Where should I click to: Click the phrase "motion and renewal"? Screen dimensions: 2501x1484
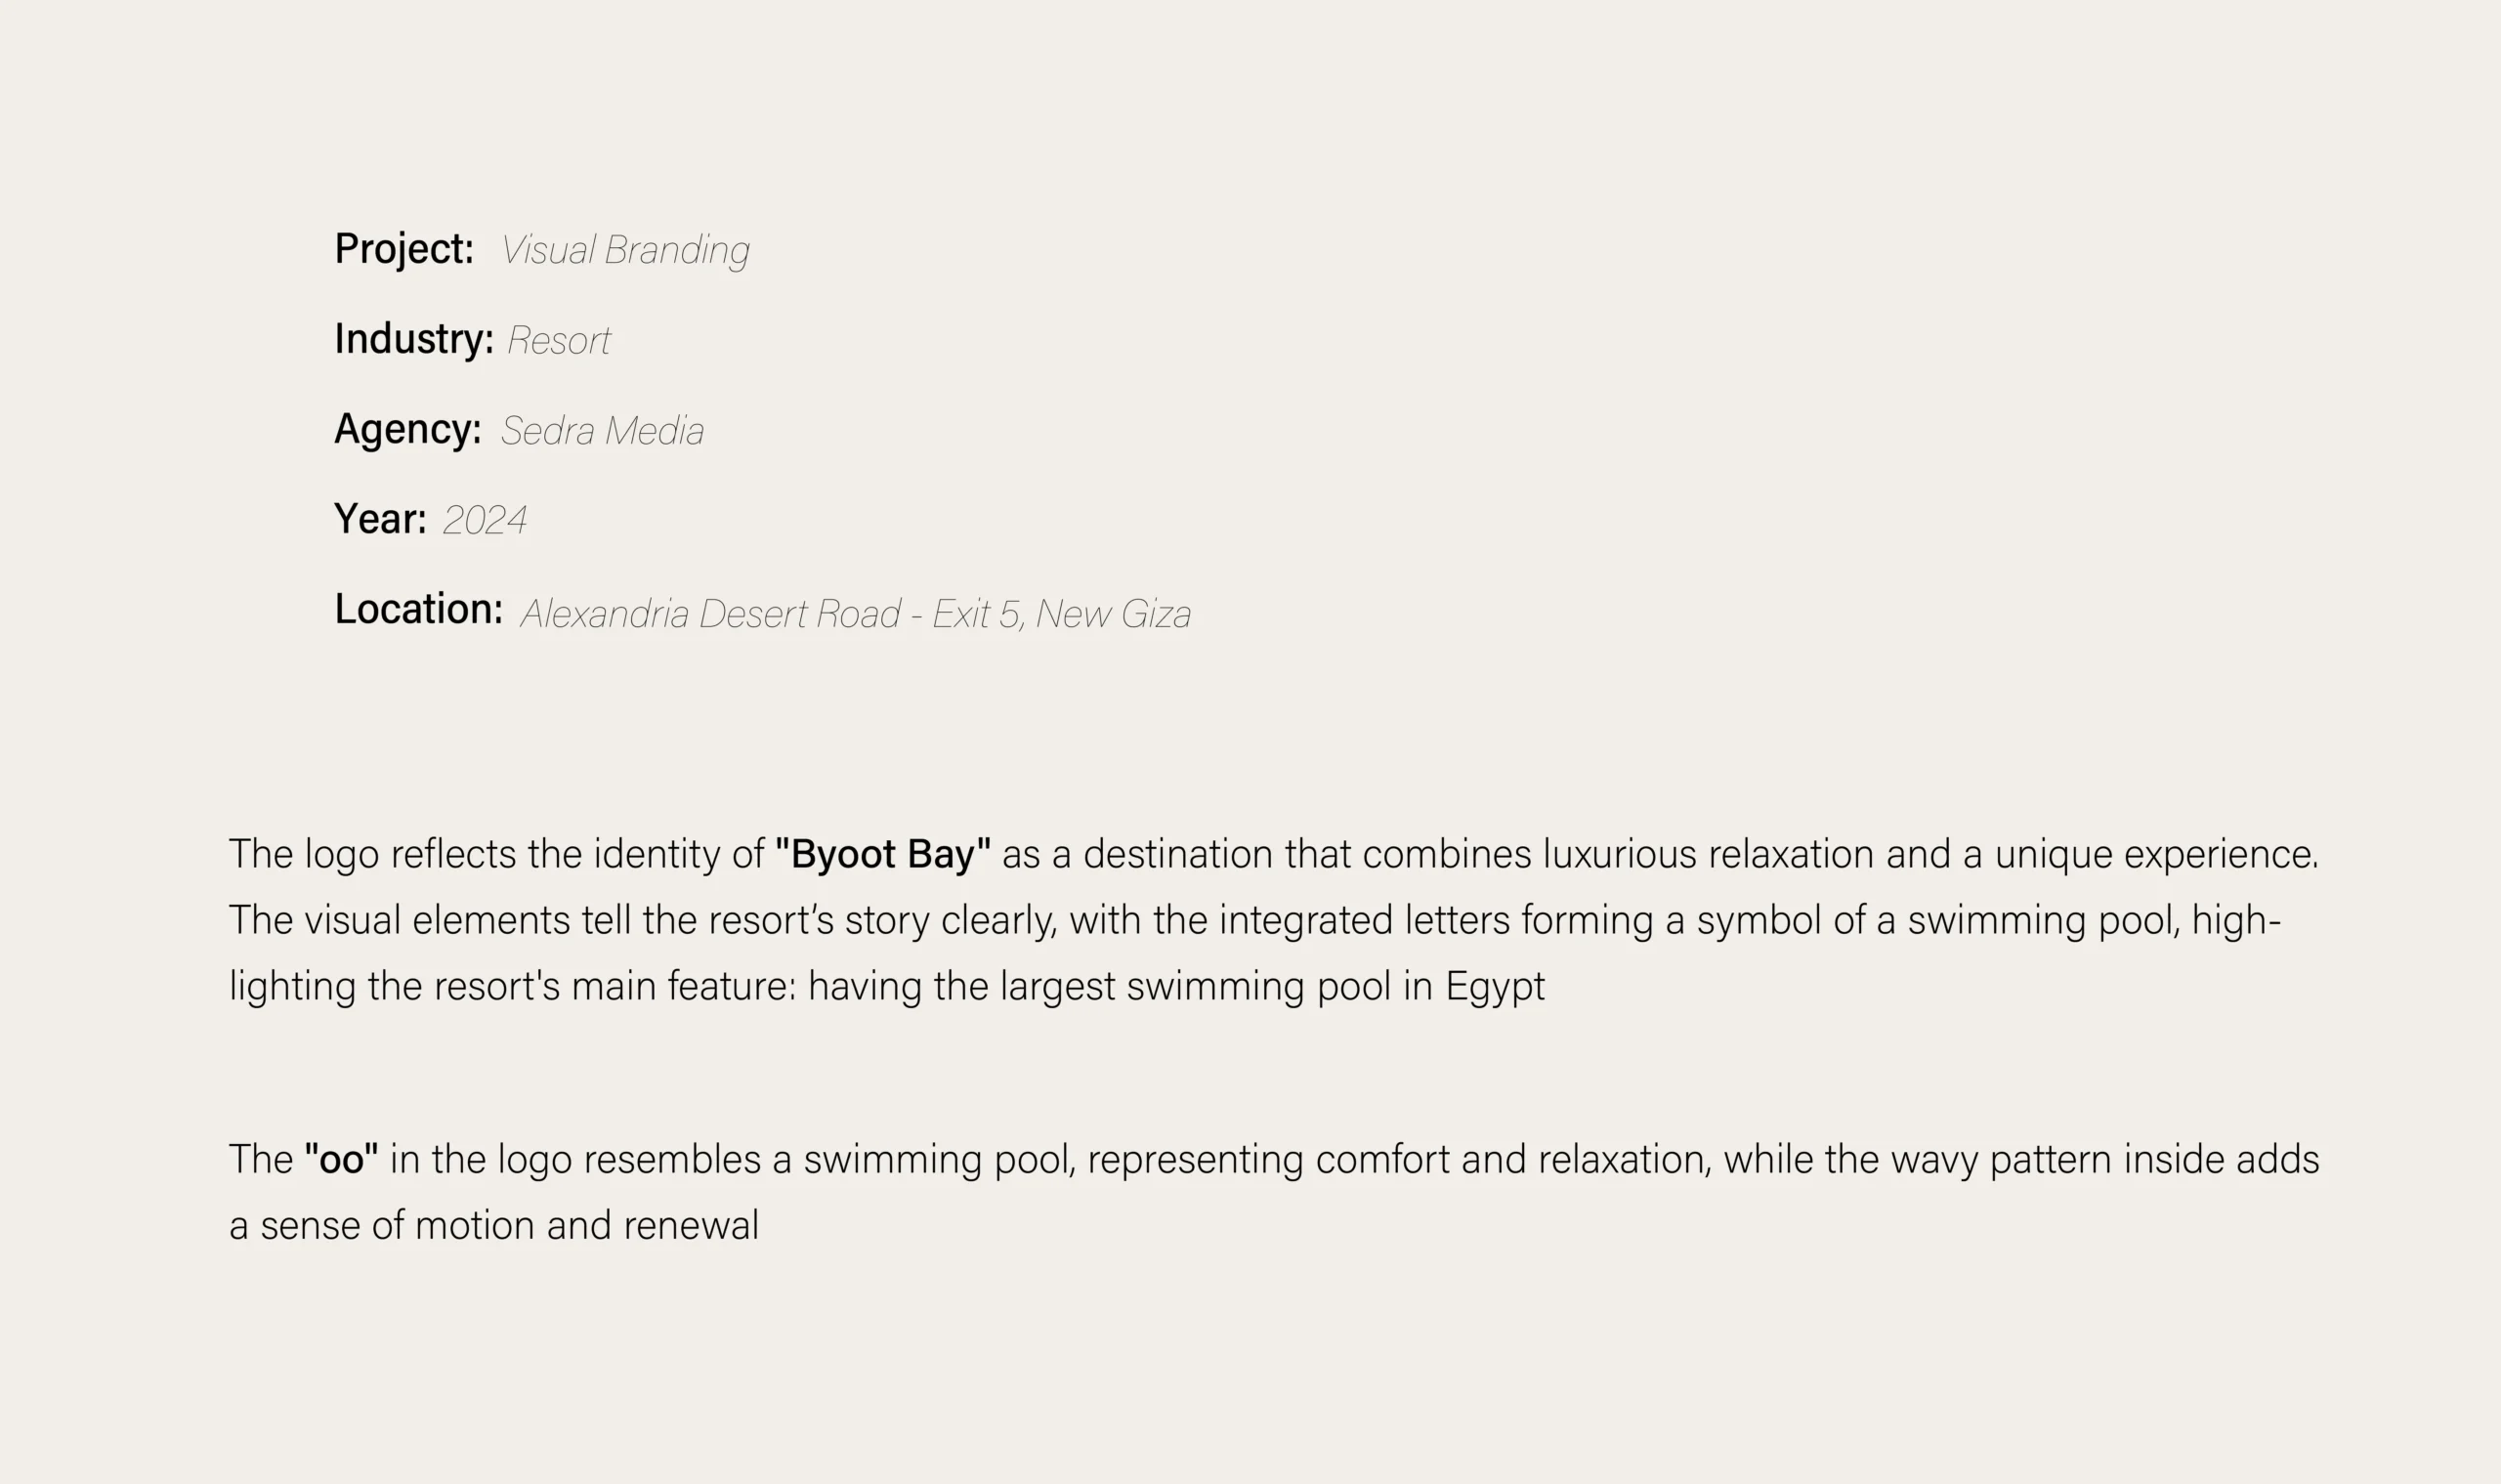(x=587, y=1225)
